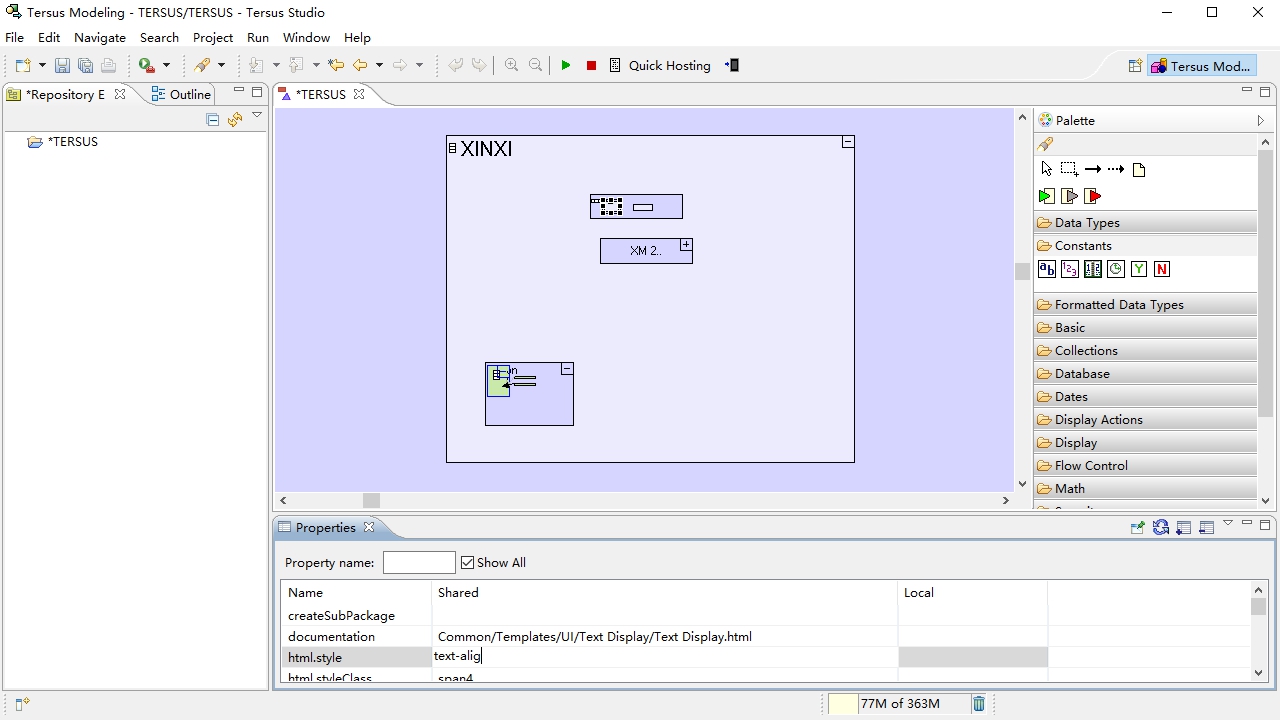Select the arrow Select tool in Palette
The height and width of the screenshot is (720, 1280).
[x=1046, y=169]
